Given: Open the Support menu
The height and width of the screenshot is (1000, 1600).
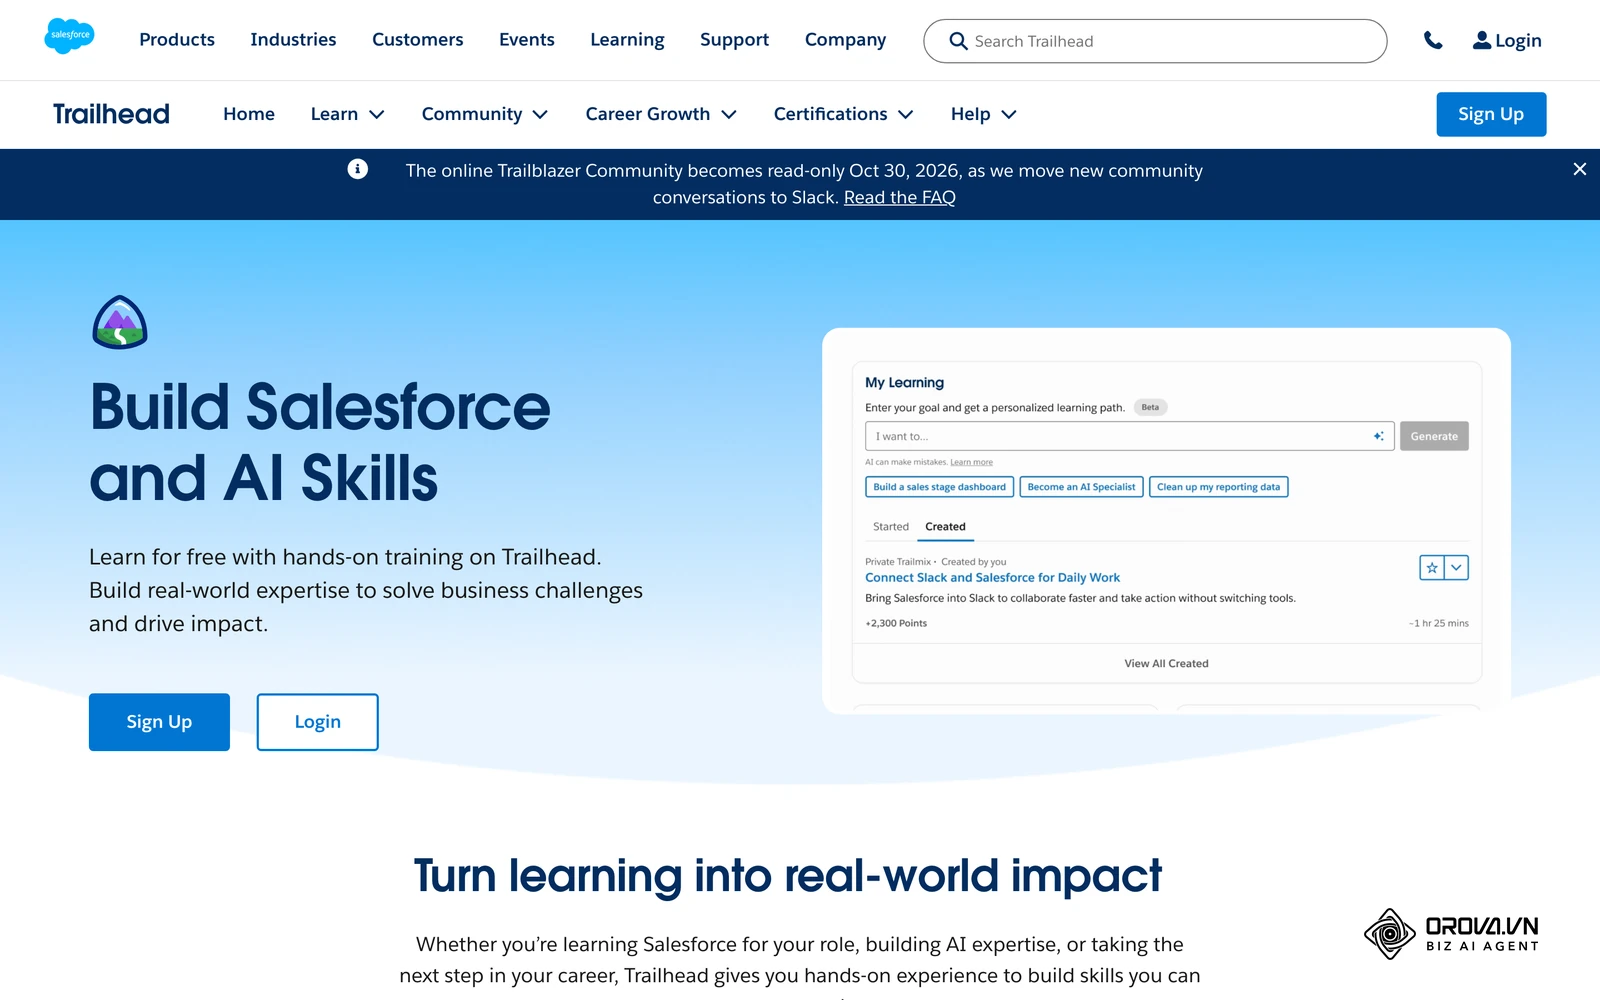Looking at the screenshot, I should coord(734,40).
